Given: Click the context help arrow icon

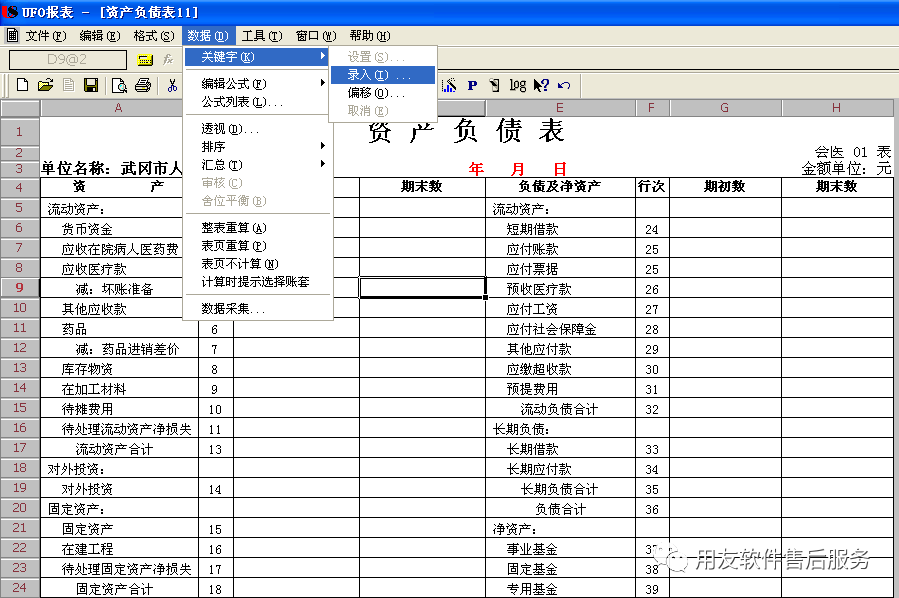Looking at the screenshot, I should [541, 85].
